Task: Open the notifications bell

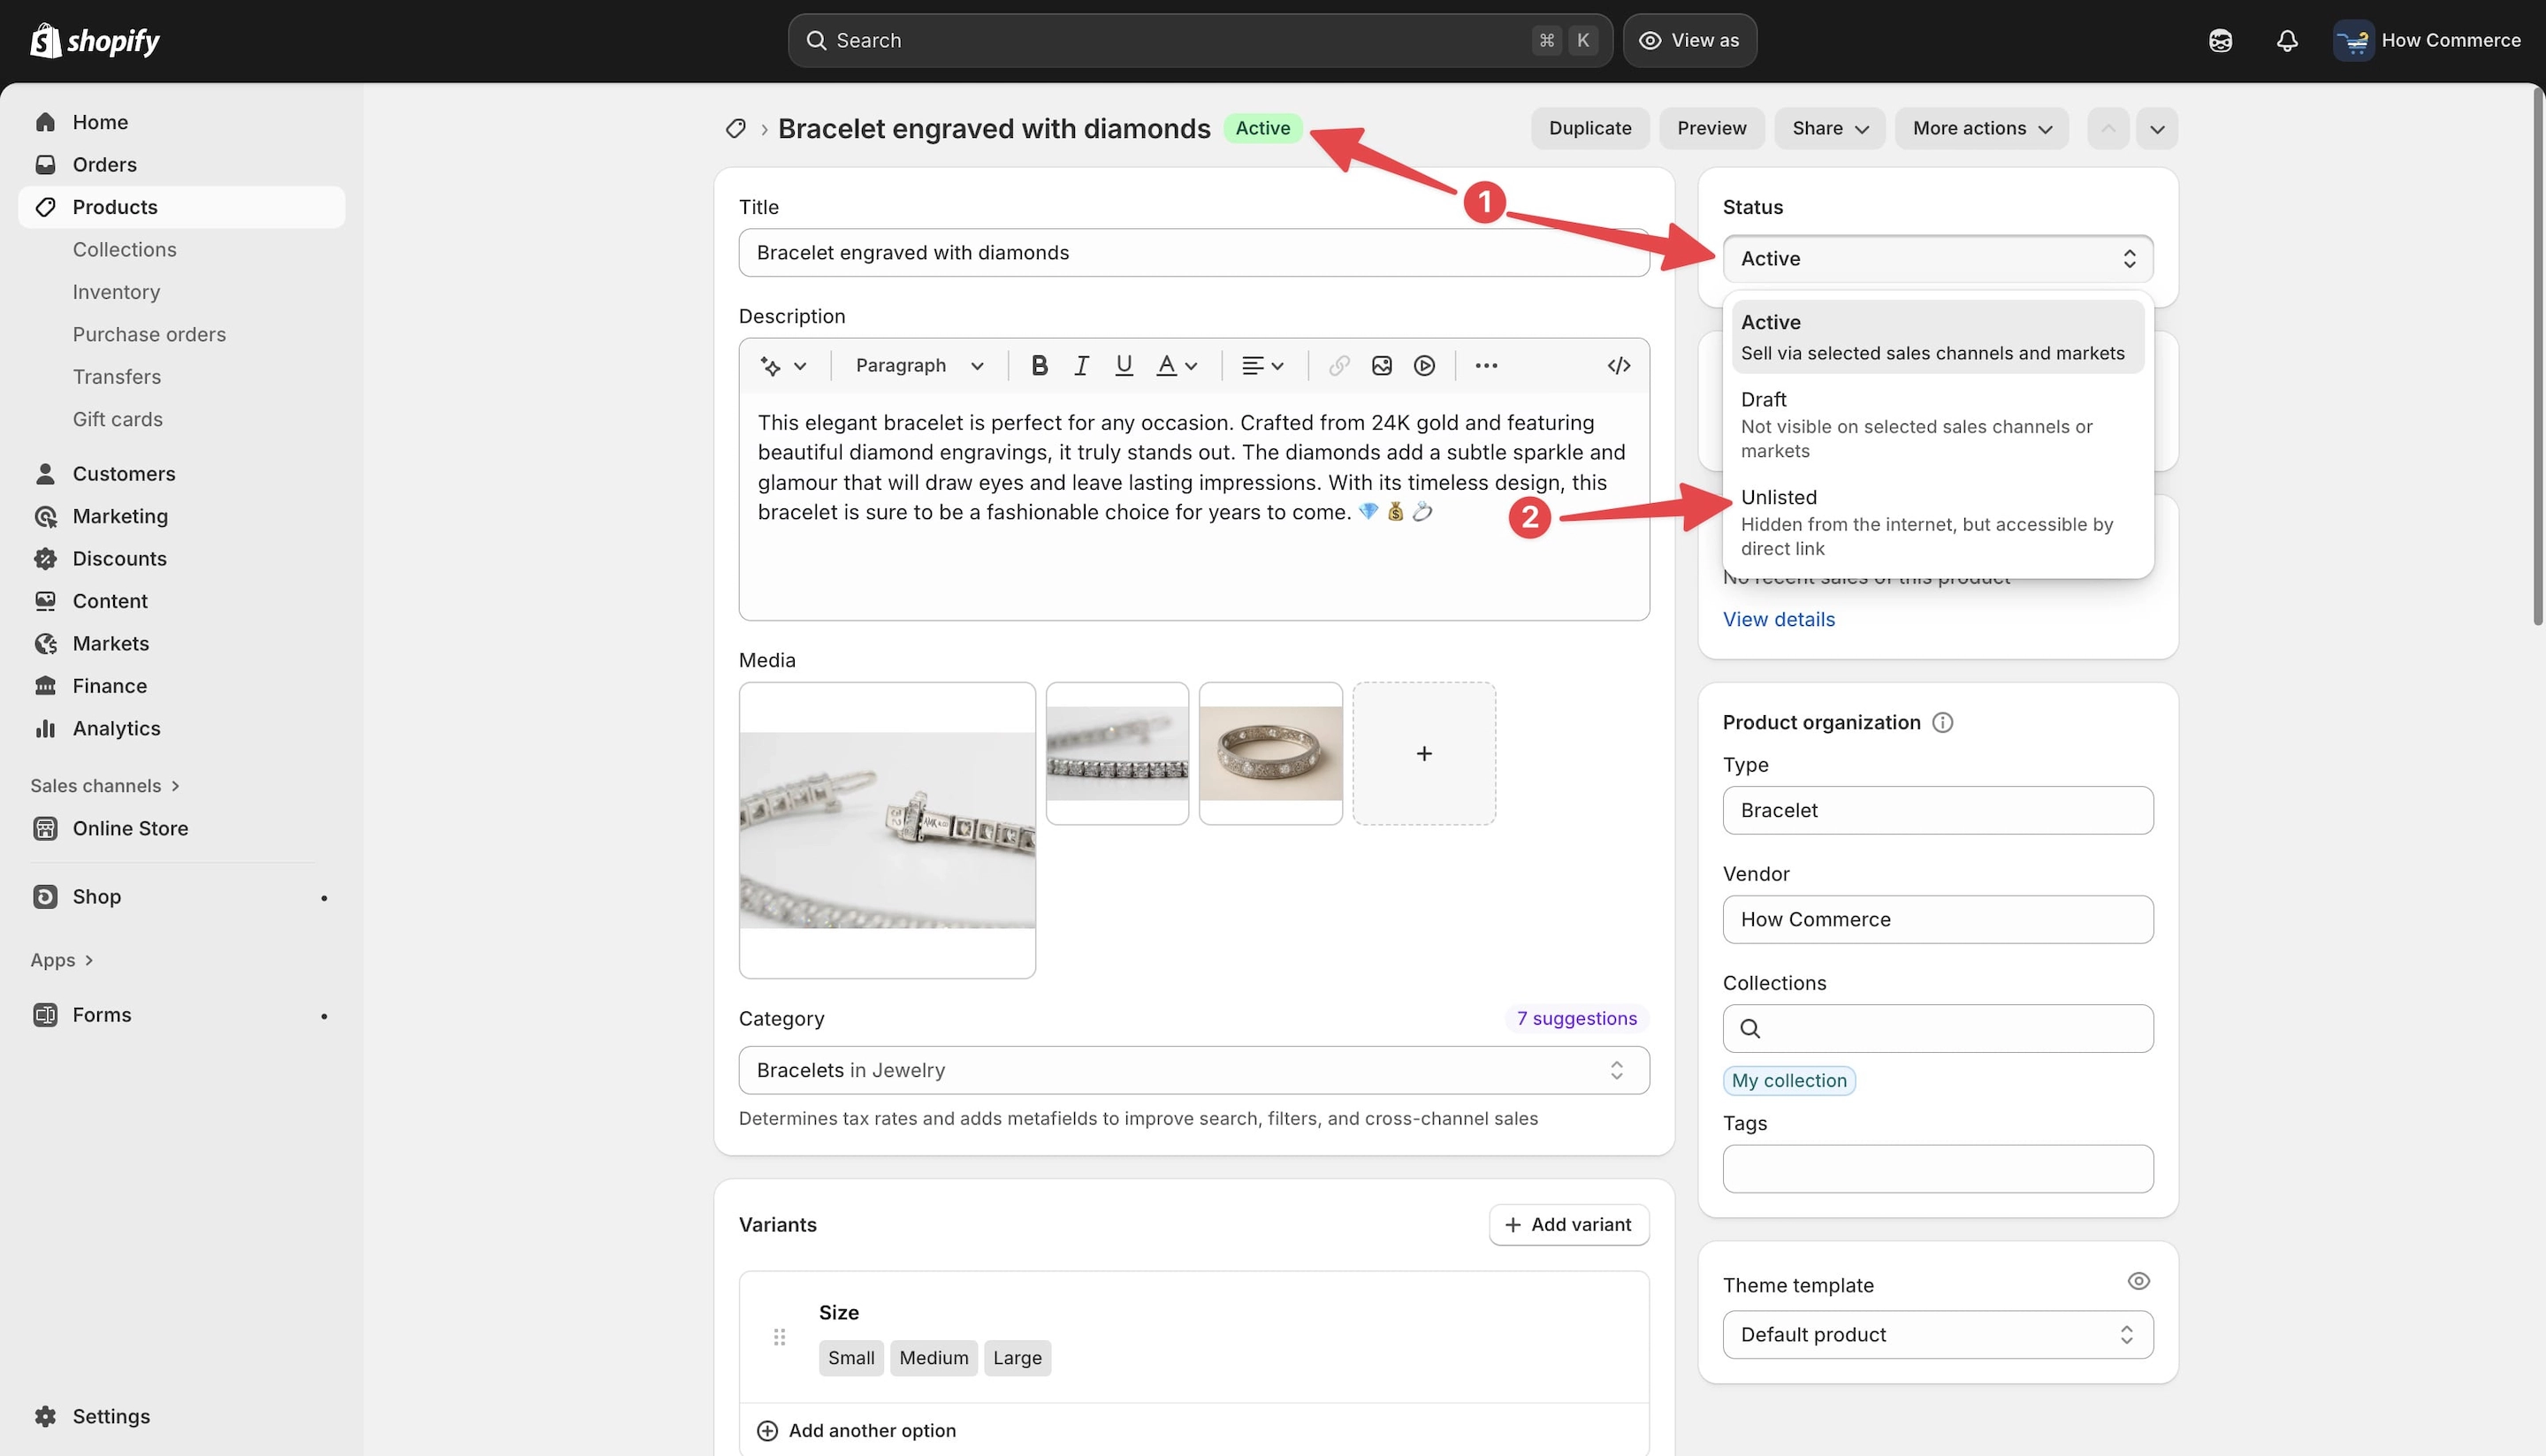Action: 2286,40
